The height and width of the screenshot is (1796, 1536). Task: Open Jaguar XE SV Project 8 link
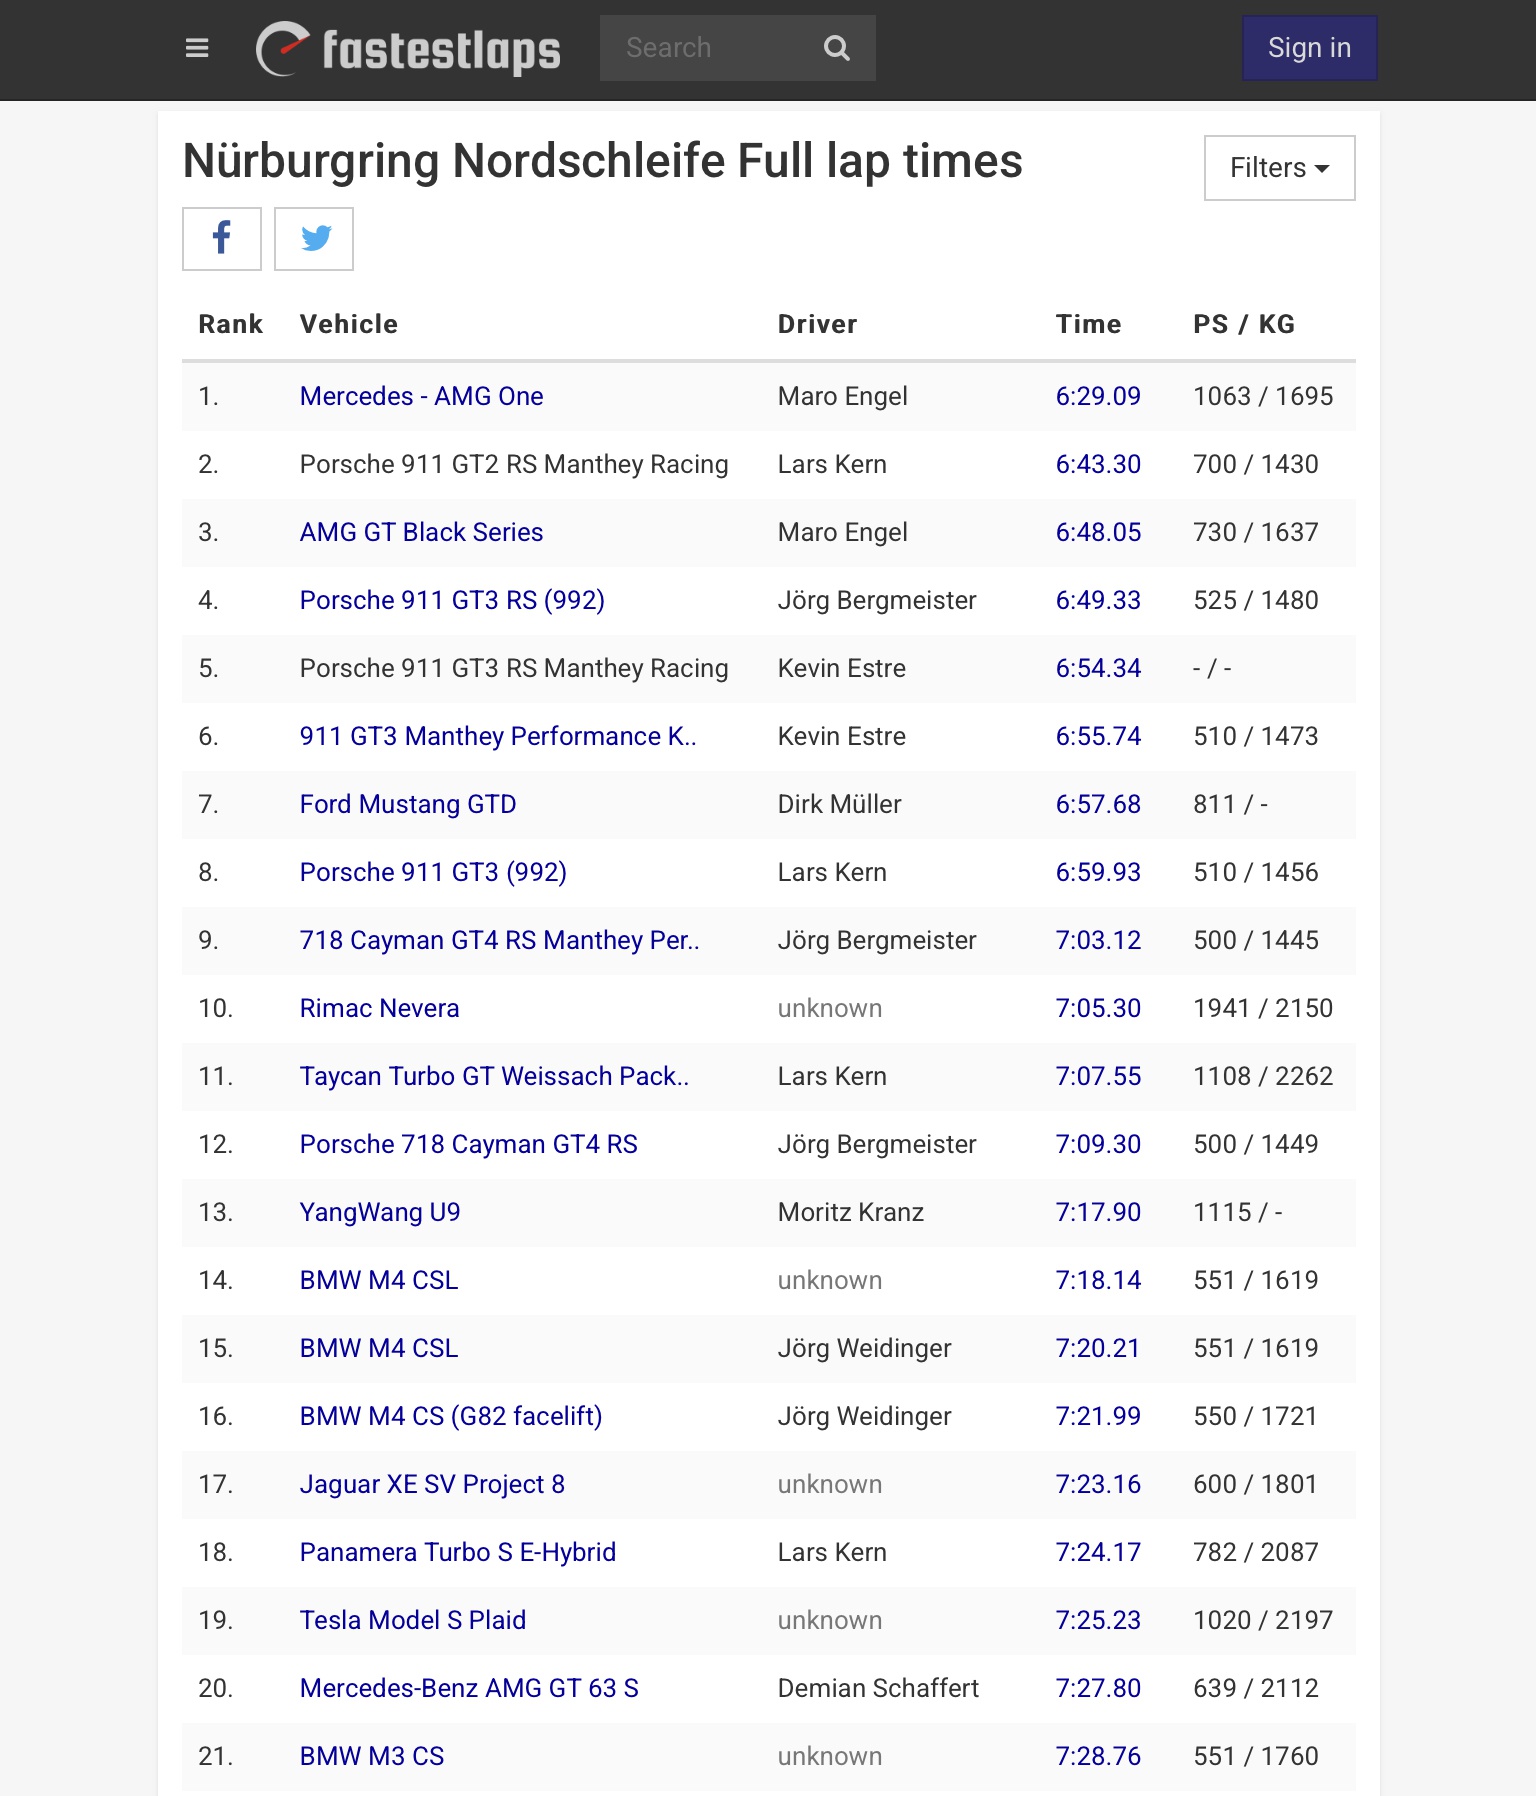pyautogui.click(x=432, y=1484)
